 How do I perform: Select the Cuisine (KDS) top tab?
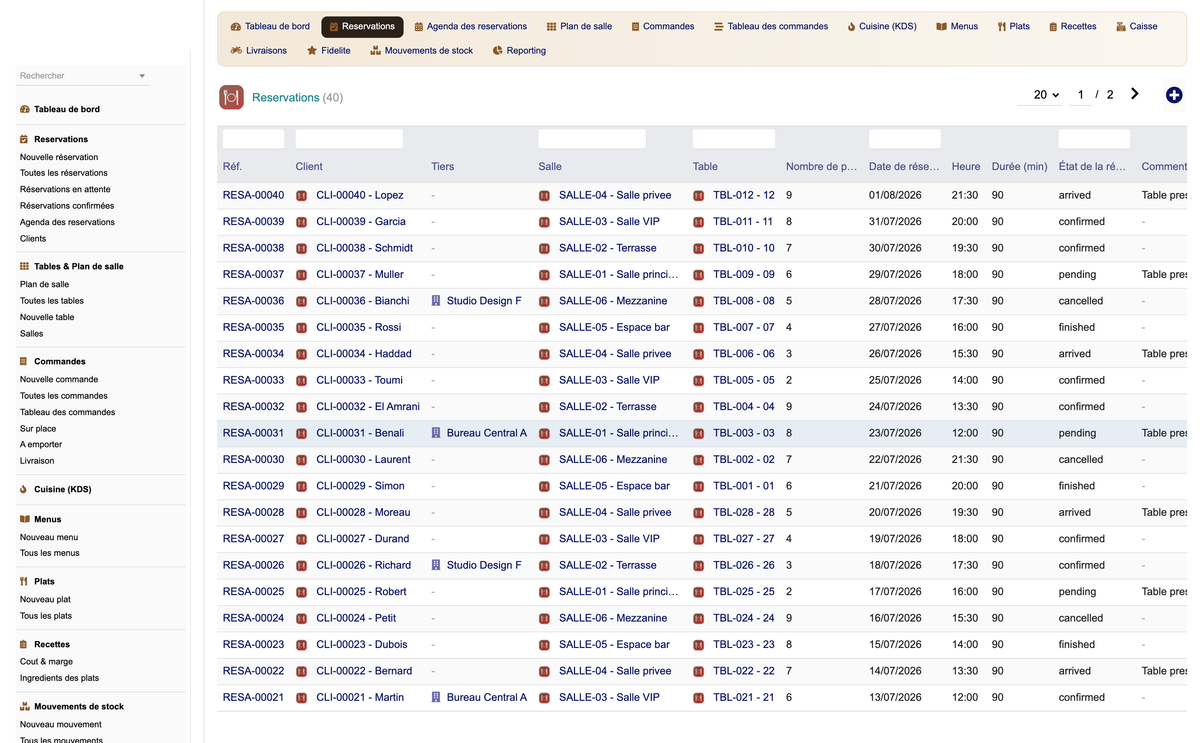coord(881,27)
